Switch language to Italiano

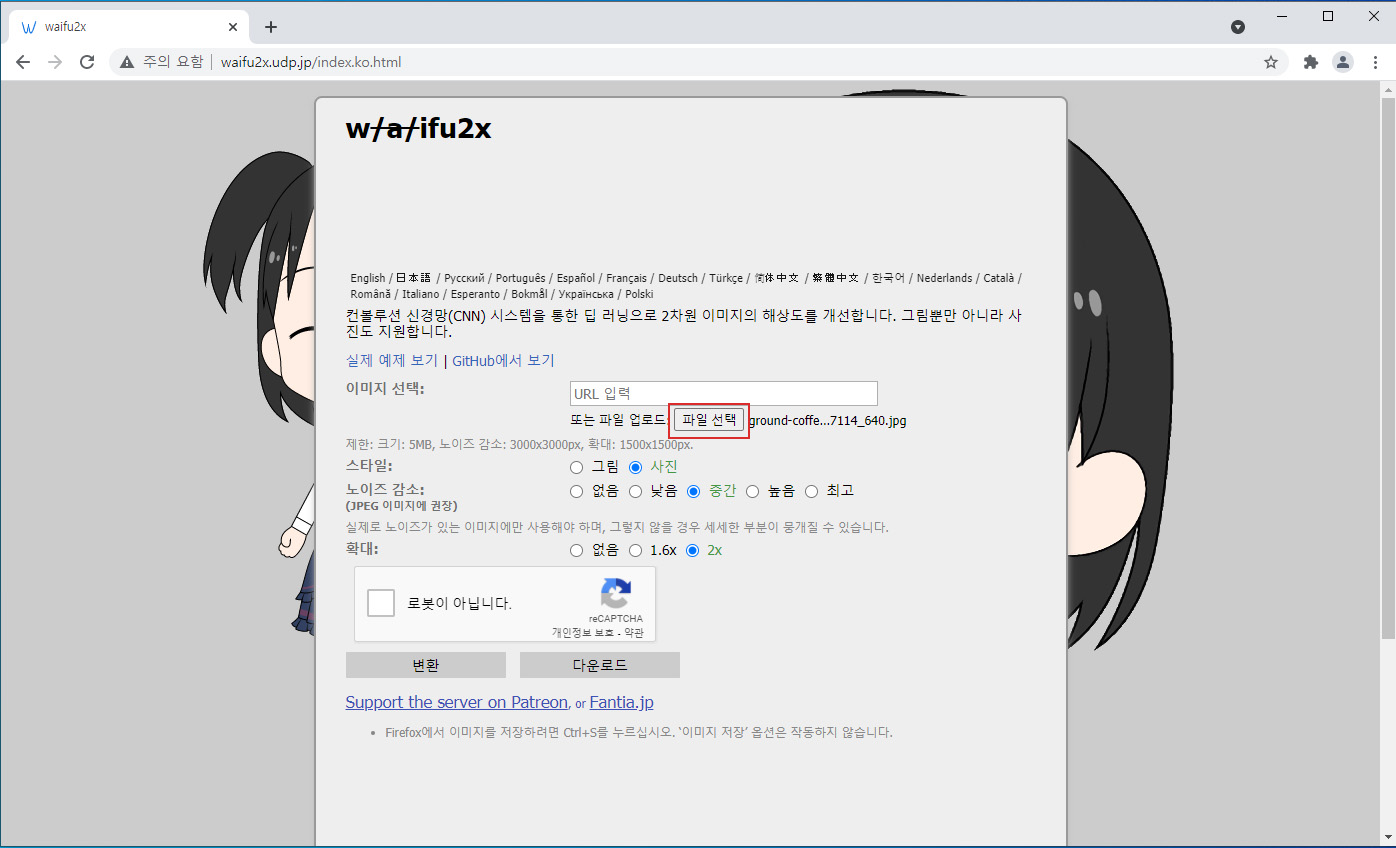pyautogui.click(x=420, y=294)
